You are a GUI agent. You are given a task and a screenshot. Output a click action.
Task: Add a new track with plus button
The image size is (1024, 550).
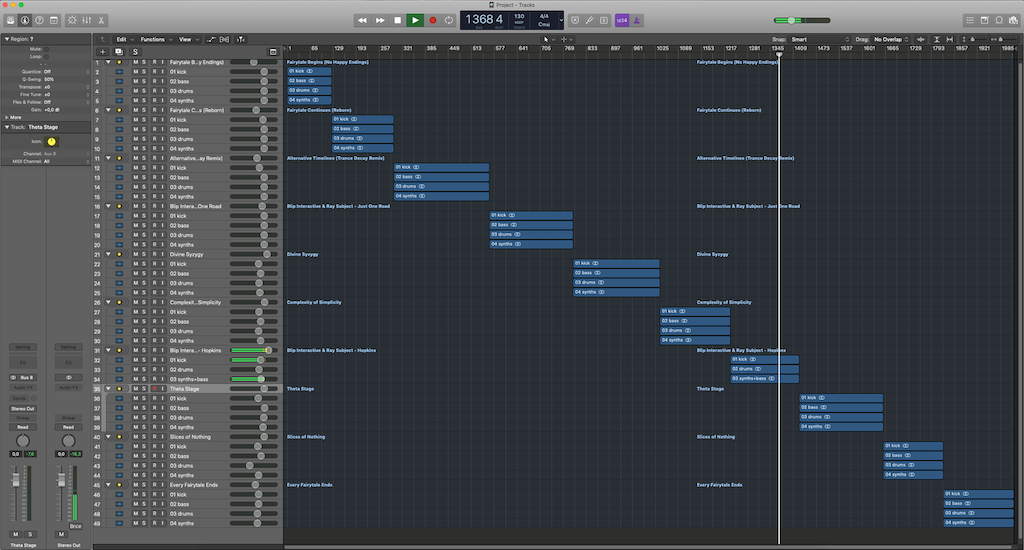point(102,51)
